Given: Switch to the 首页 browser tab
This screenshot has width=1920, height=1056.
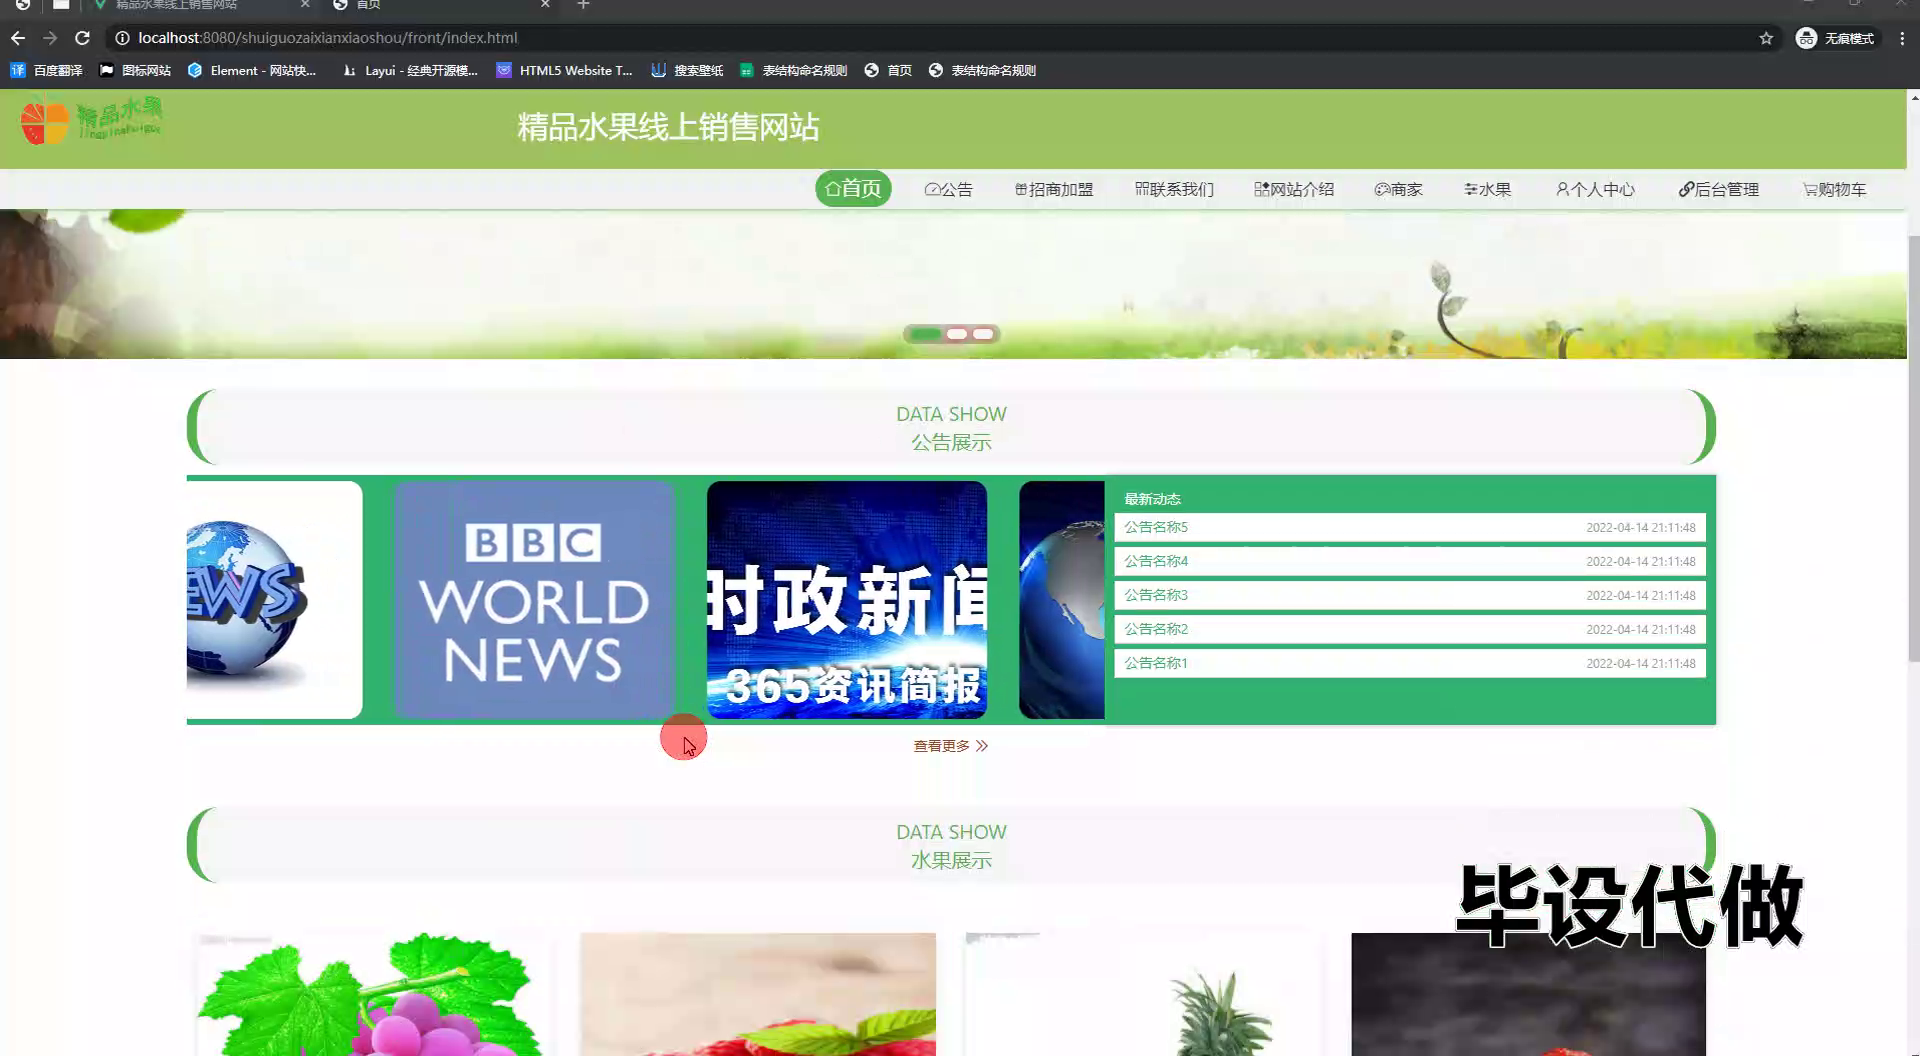Looking at the screenshot, I should click(x=440, y=5).
